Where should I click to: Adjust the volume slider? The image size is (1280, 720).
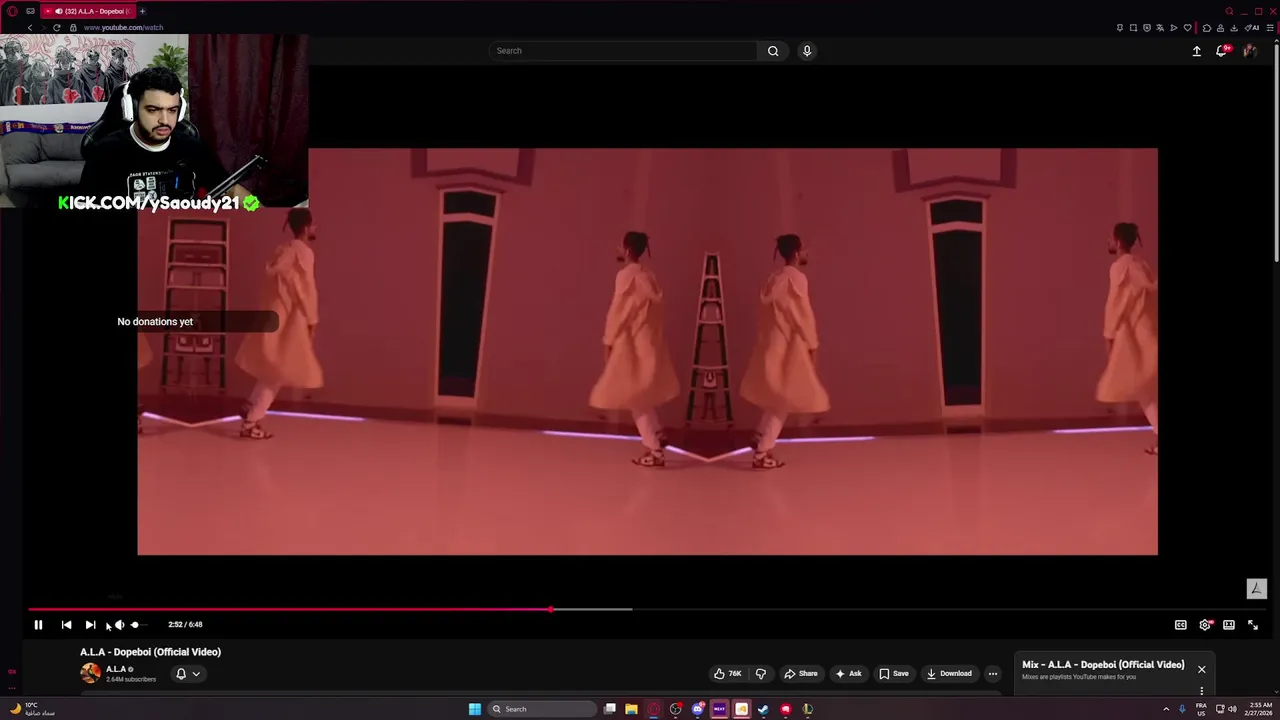click(x=138, y=625)
